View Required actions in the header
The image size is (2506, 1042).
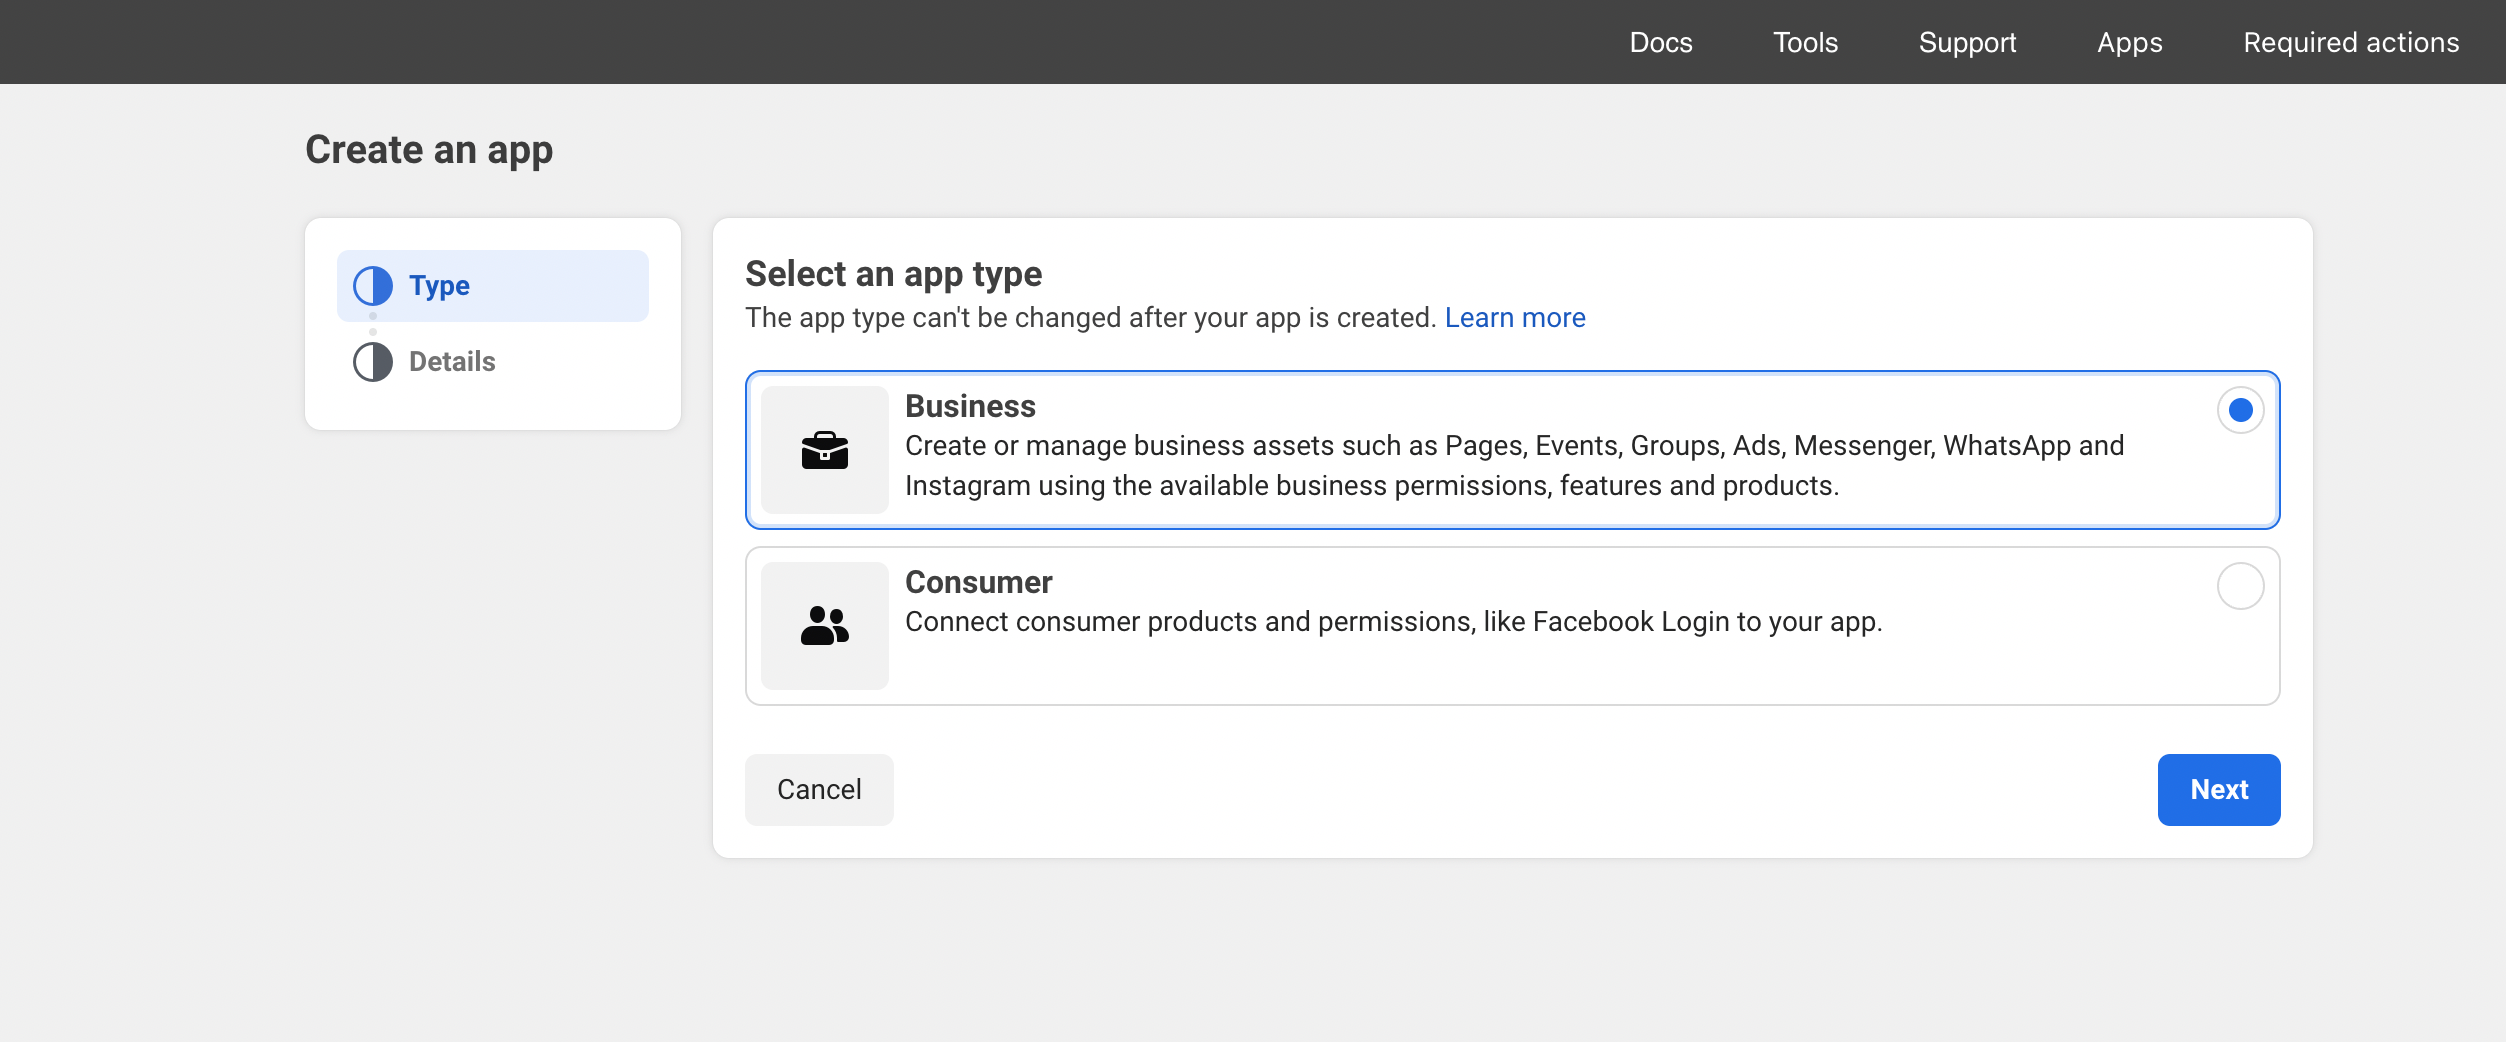pos(2350,42)
